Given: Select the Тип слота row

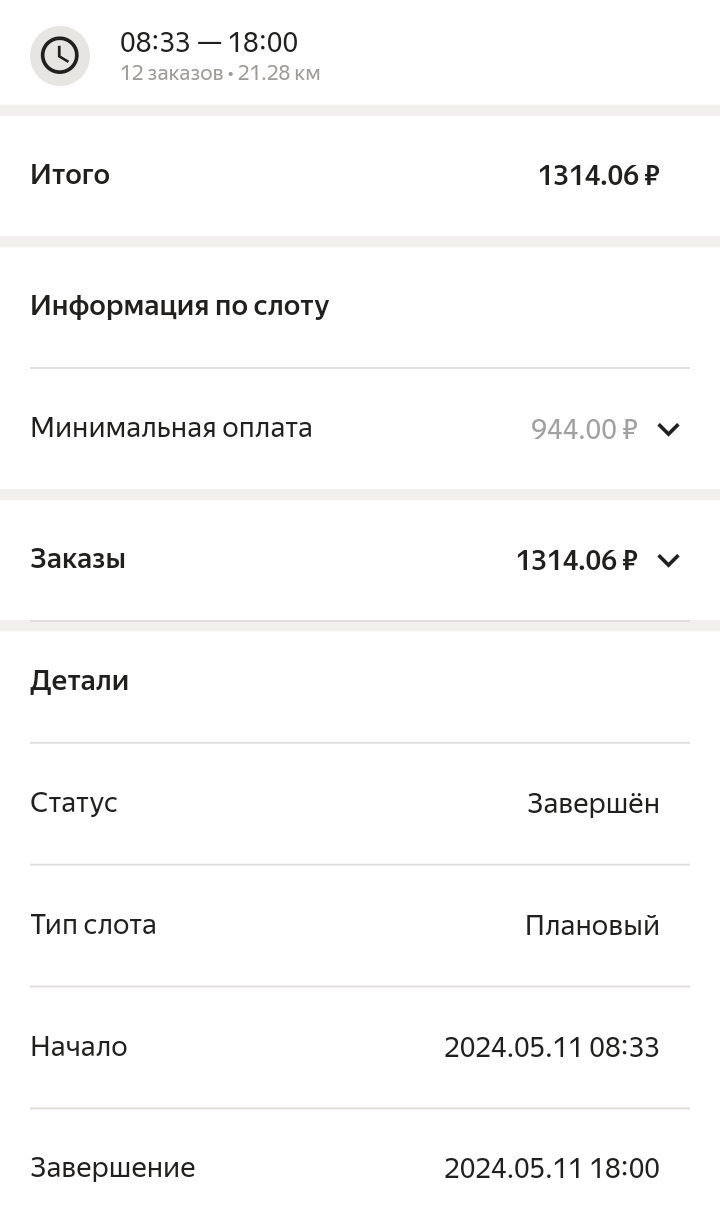Looking at the screenshot, I should click(360, 926).
